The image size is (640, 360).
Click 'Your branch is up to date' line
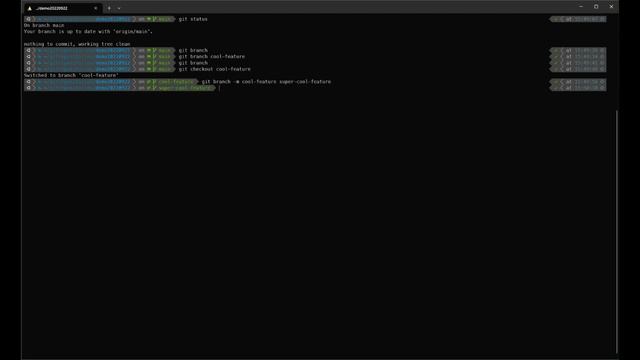click(x=88, y=31)
